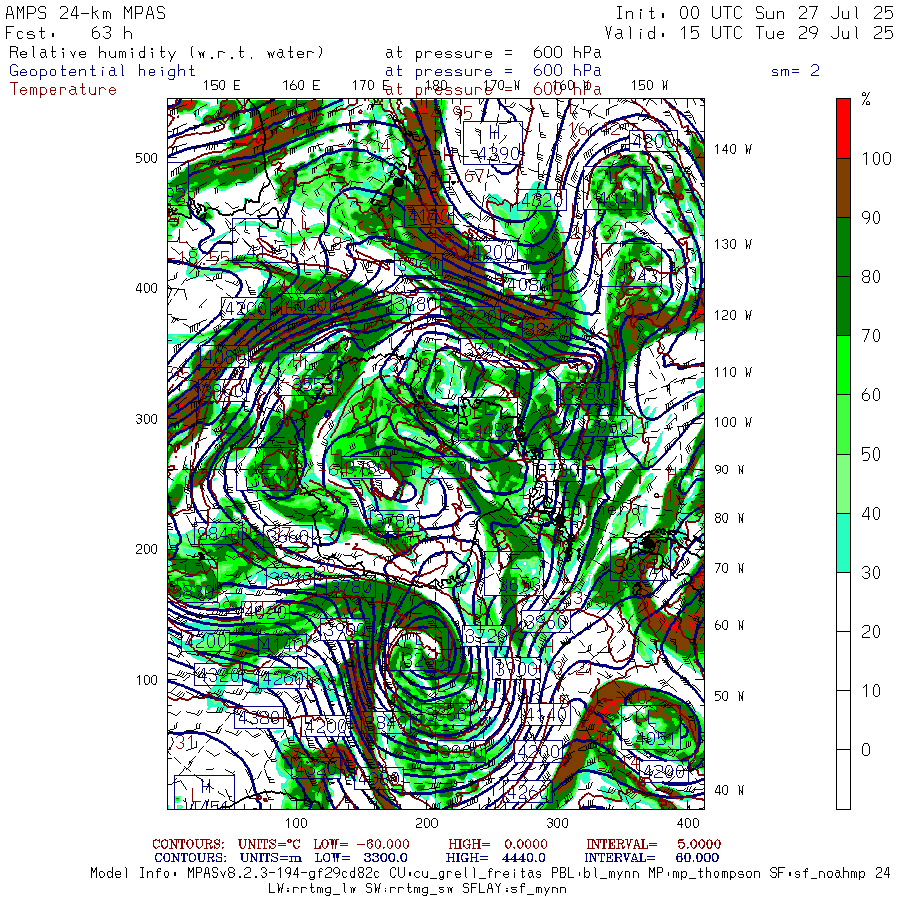Click the '110 W' label on right edge
The width and height of the screenshot is (900, 900).
click(732, 373)
